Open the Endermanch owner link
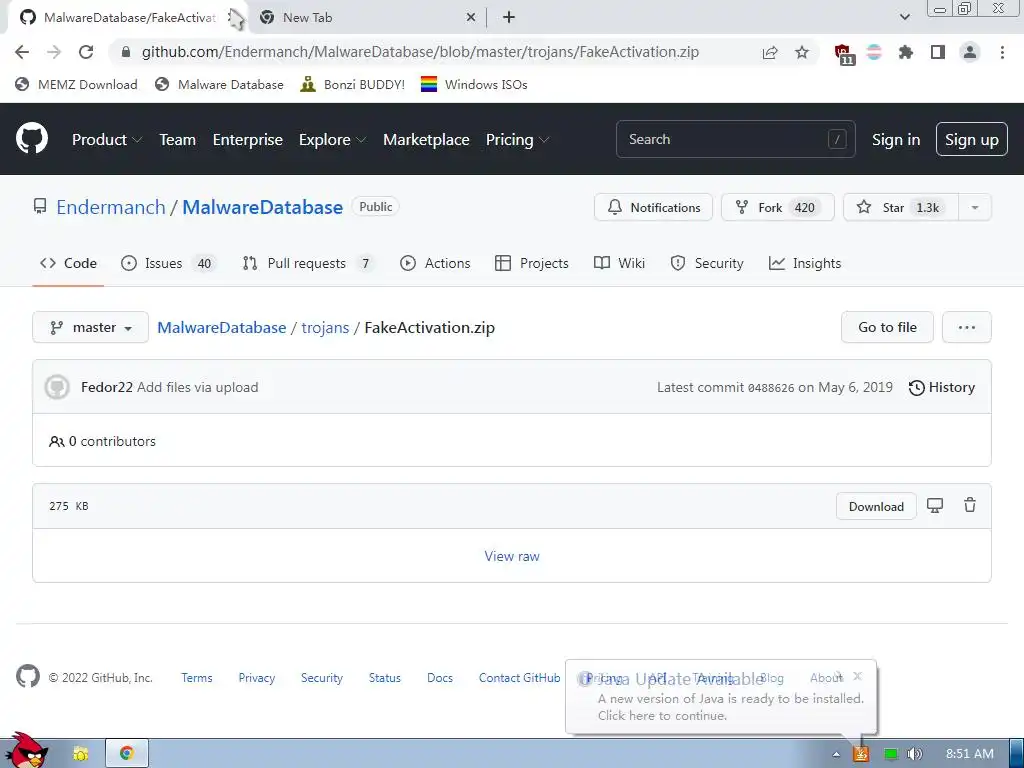1024x768 pixels. click(110, 207)
